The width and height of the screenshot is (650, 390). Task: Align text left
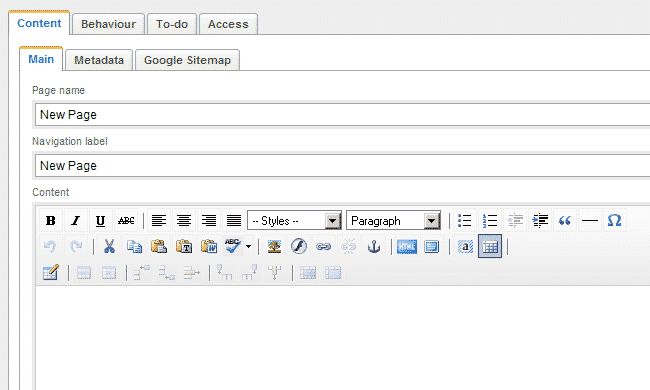pos(159,220)
